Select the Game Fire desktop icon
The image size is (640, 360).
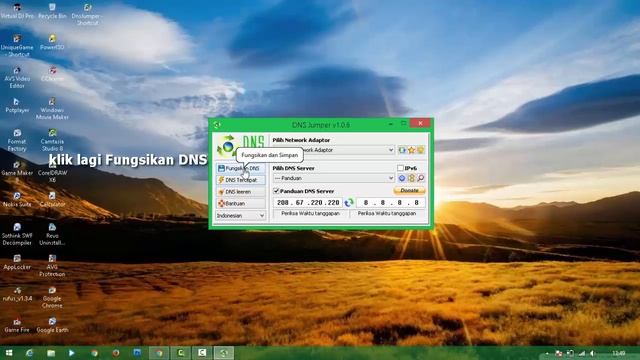coord(17,325)
